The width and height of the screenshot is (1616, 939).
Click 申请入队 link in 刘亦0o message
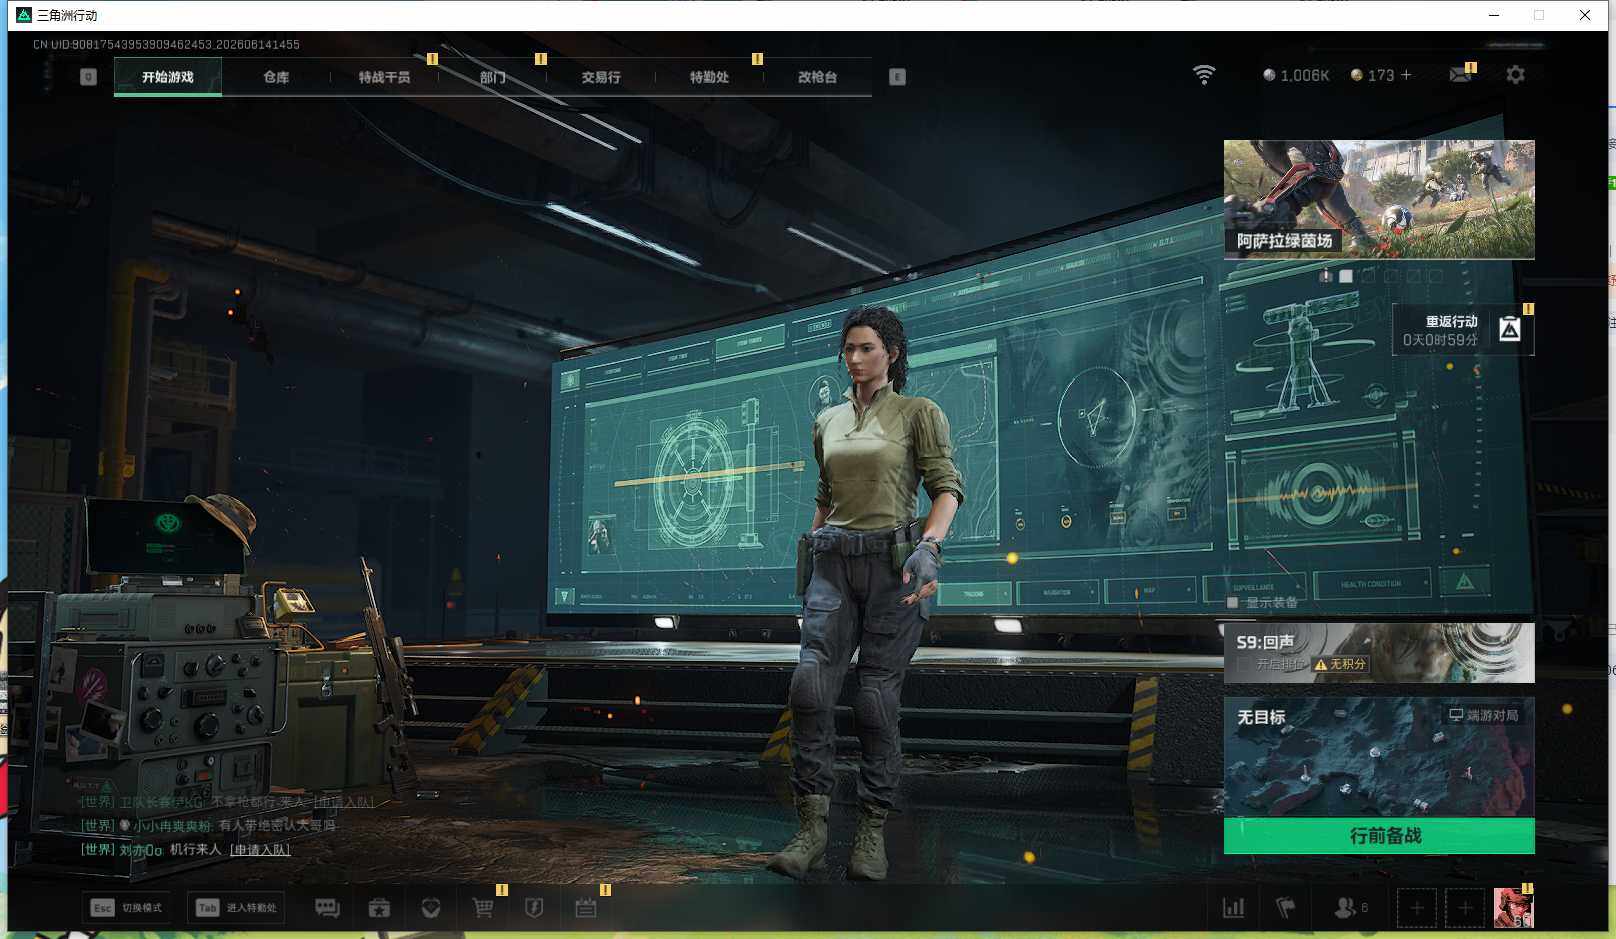tap(260, 850)
